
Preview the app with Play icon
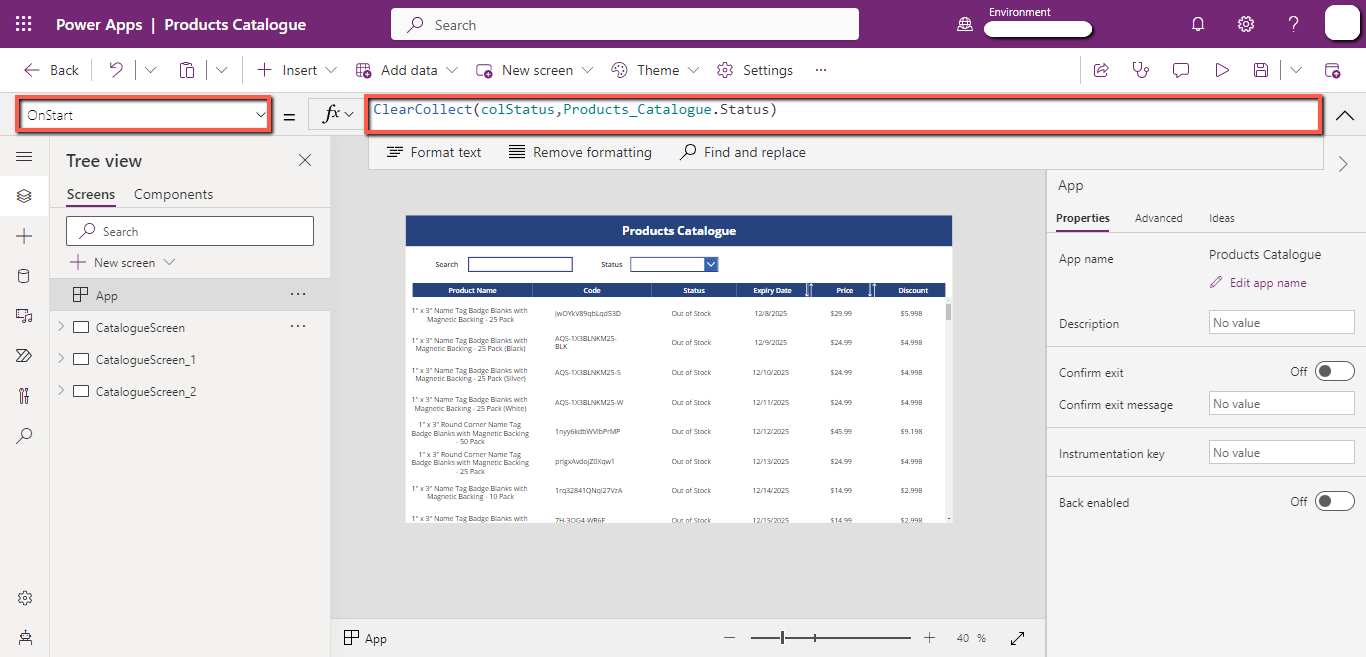click(x=1222, y=70)
